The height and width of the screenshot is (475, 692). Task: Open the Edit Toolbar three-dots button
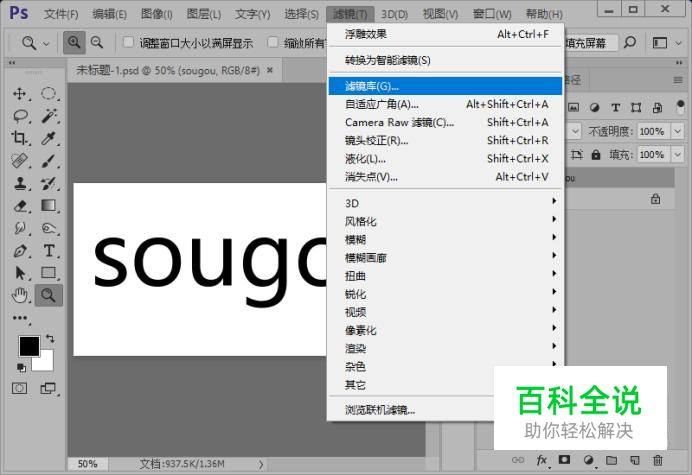(20, 318)
